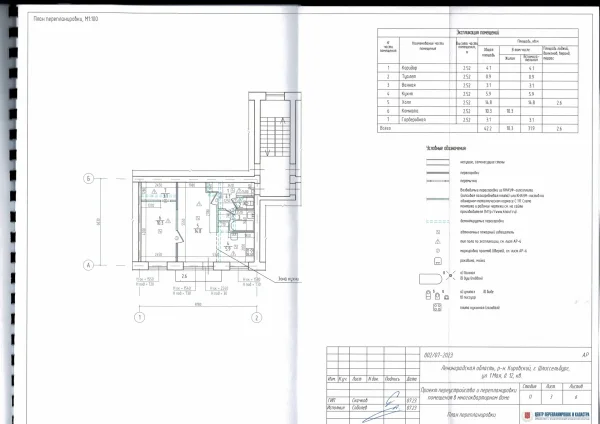
Task: Click the 'Зона кухни' callout label
Action: [x=291, y=279]
